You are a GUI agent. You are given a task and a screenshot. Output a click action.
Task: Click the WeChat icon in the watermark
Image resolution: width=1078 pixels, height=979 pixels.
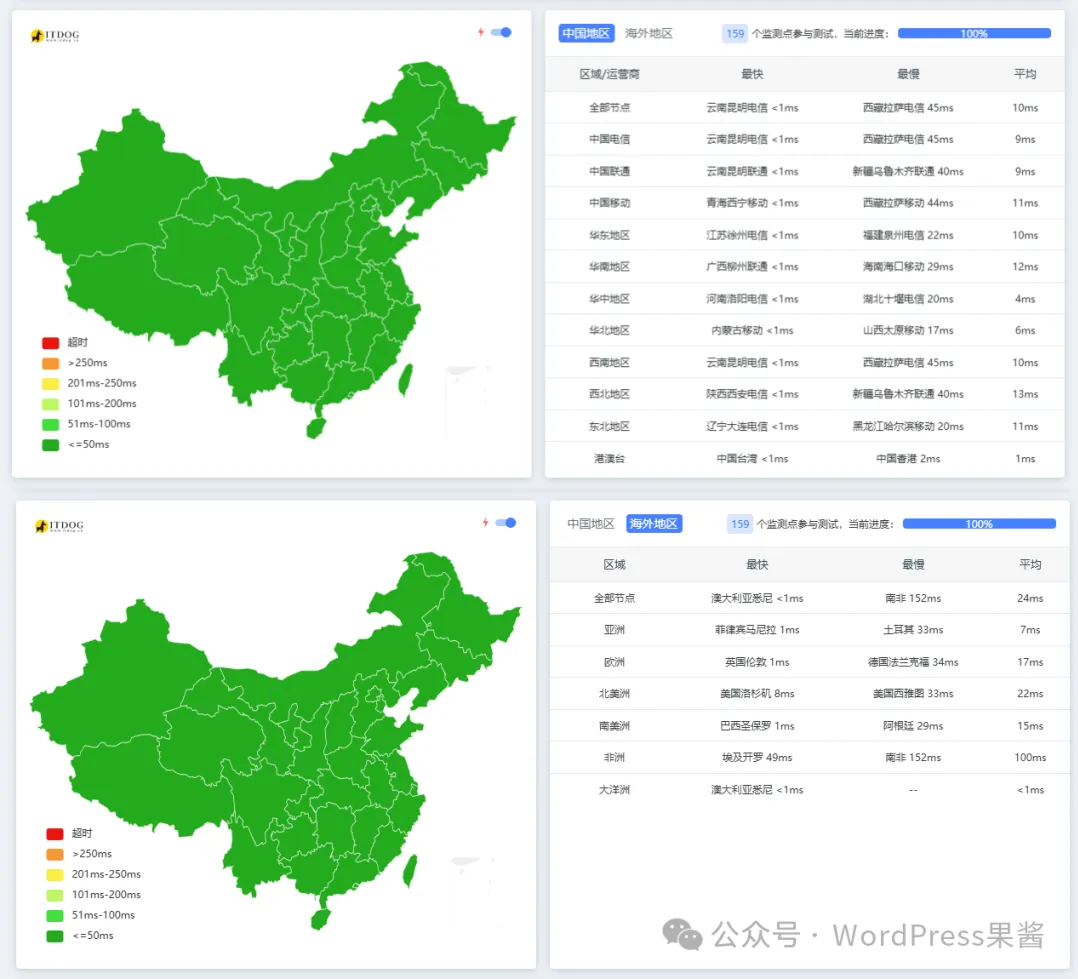coord(682,935)
